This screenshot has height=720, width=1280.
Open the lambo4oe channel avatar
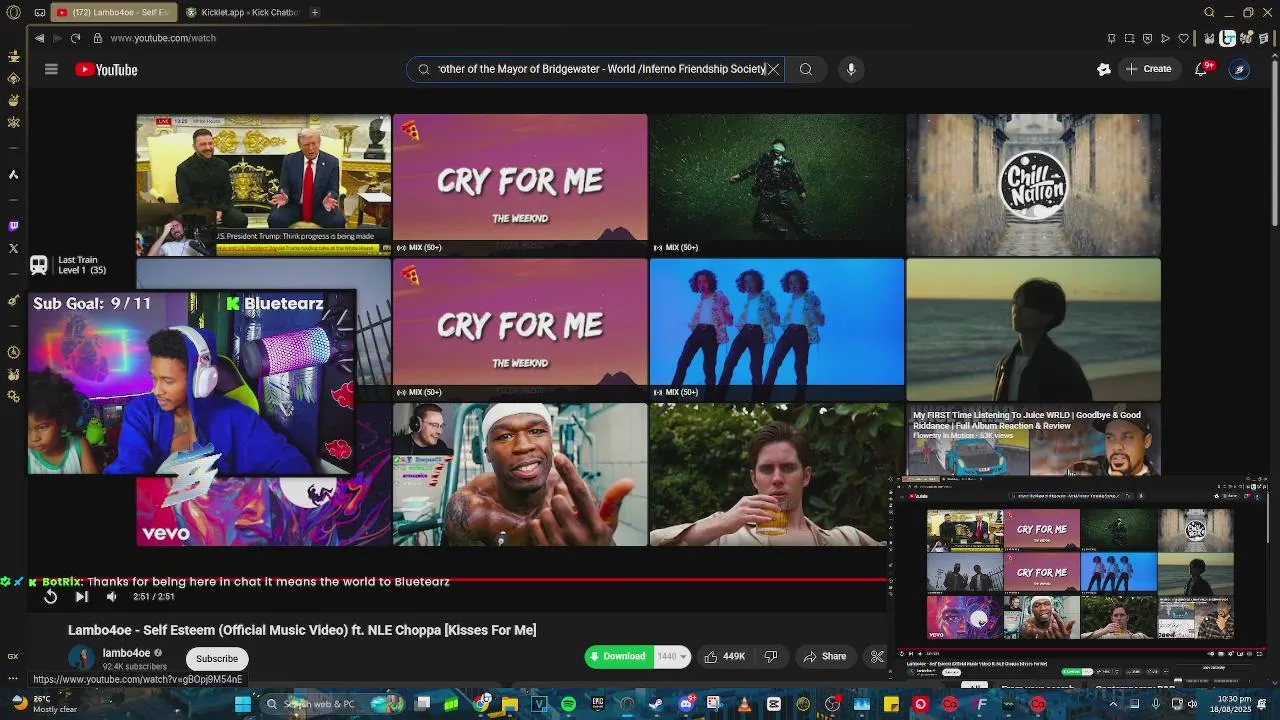click(81, 659)
